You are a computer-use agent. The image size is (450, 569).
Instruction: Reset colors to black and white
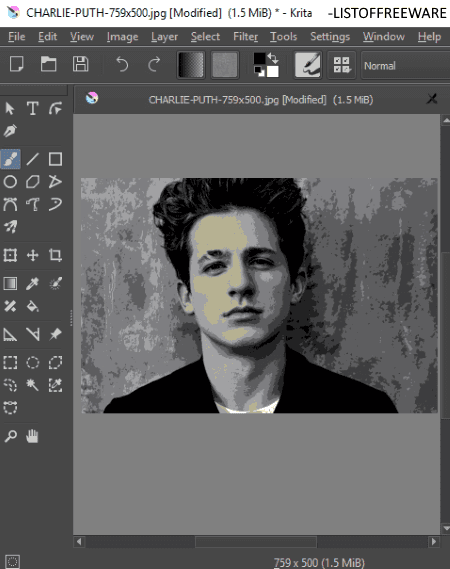[x=259, y=71]
